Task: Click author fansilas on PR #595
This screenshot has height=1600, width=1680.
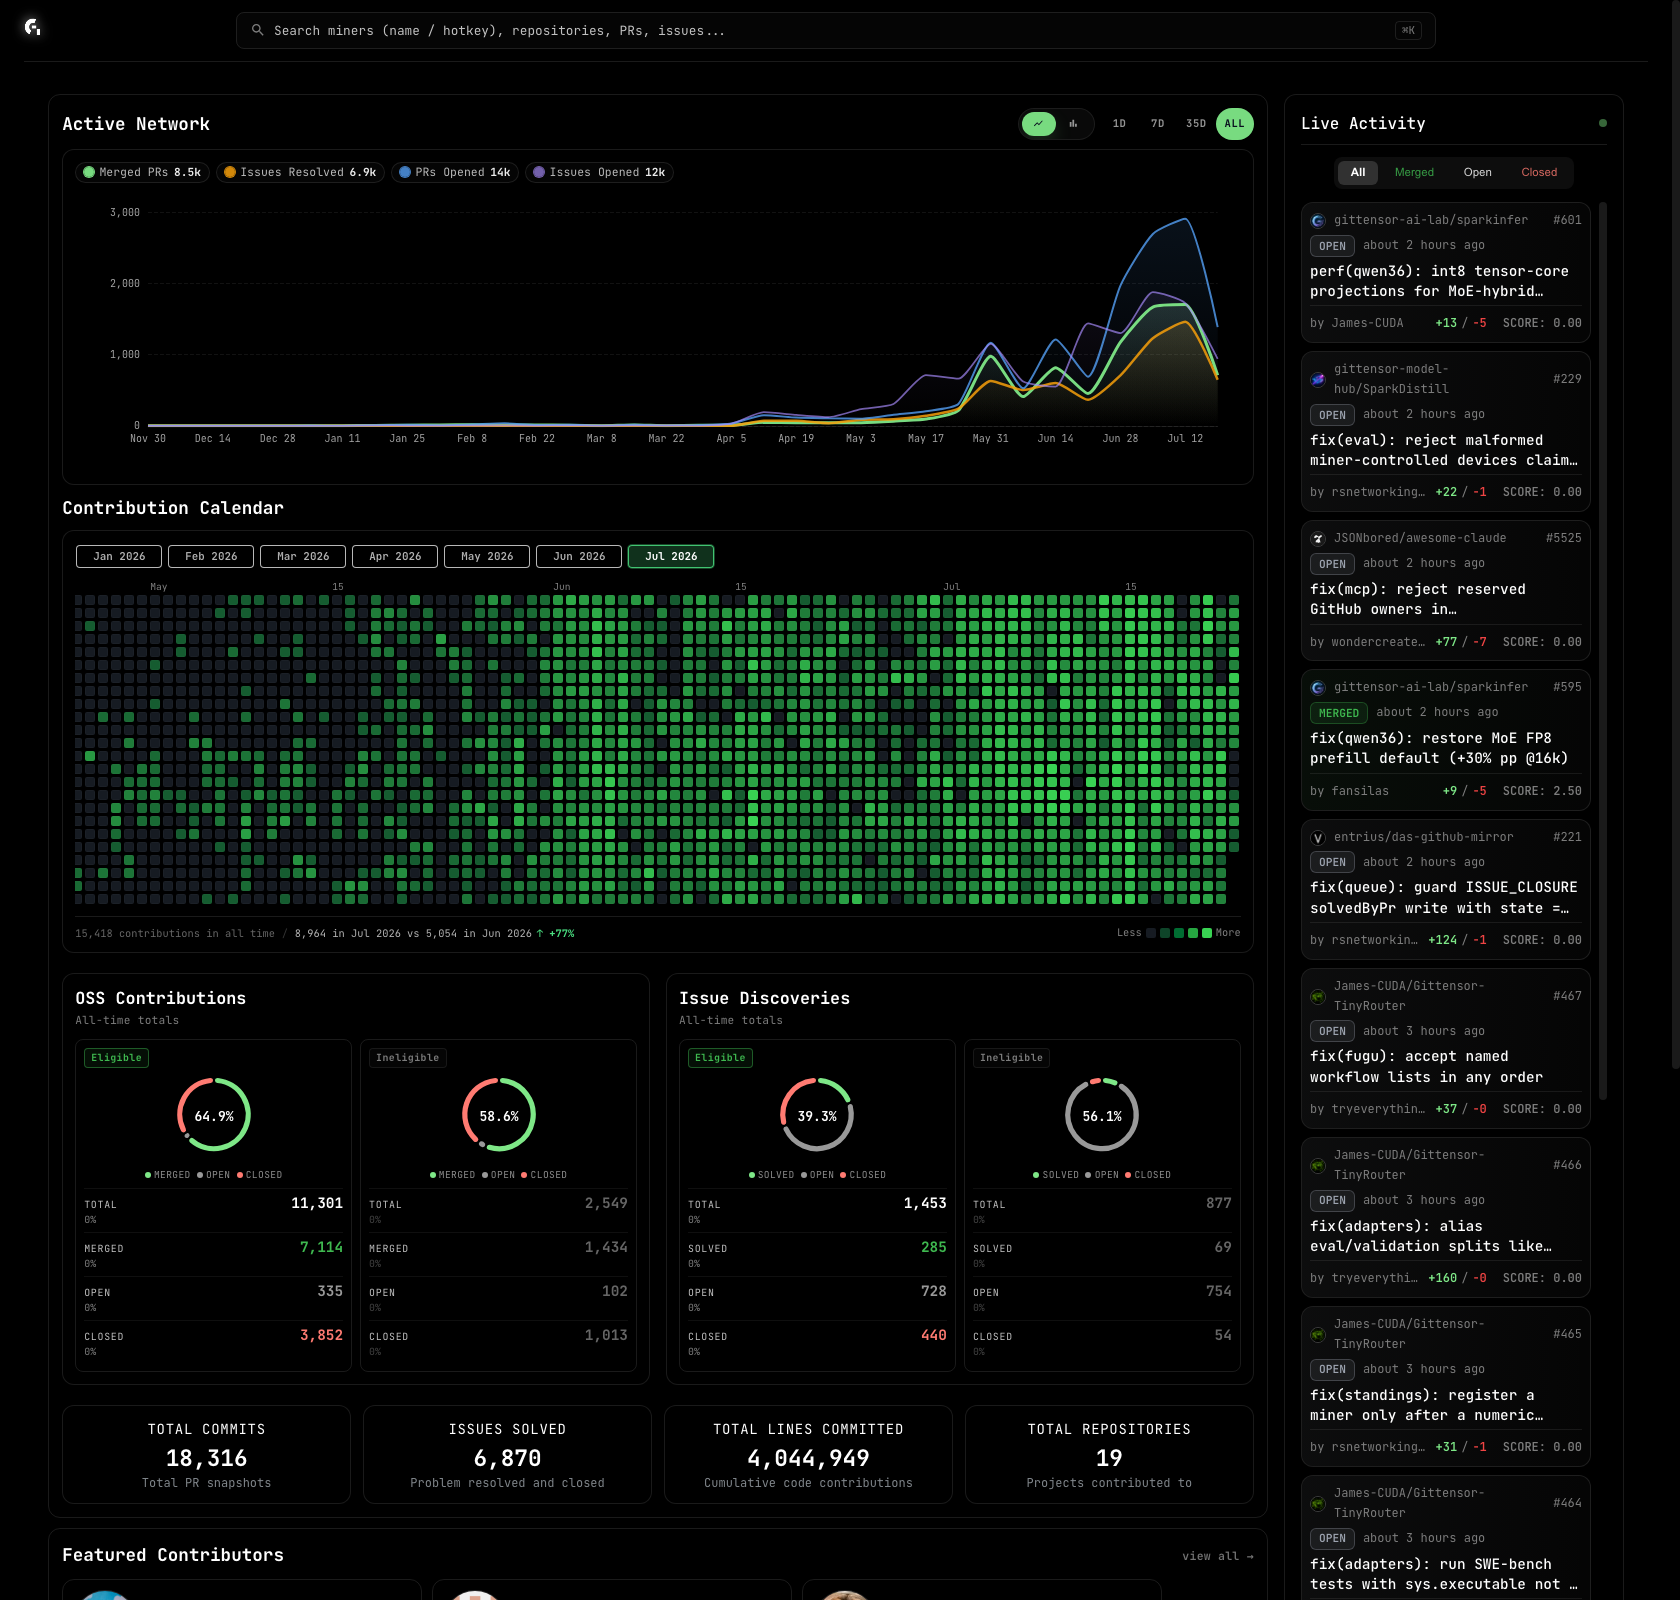Action: tap(1360, 791)
